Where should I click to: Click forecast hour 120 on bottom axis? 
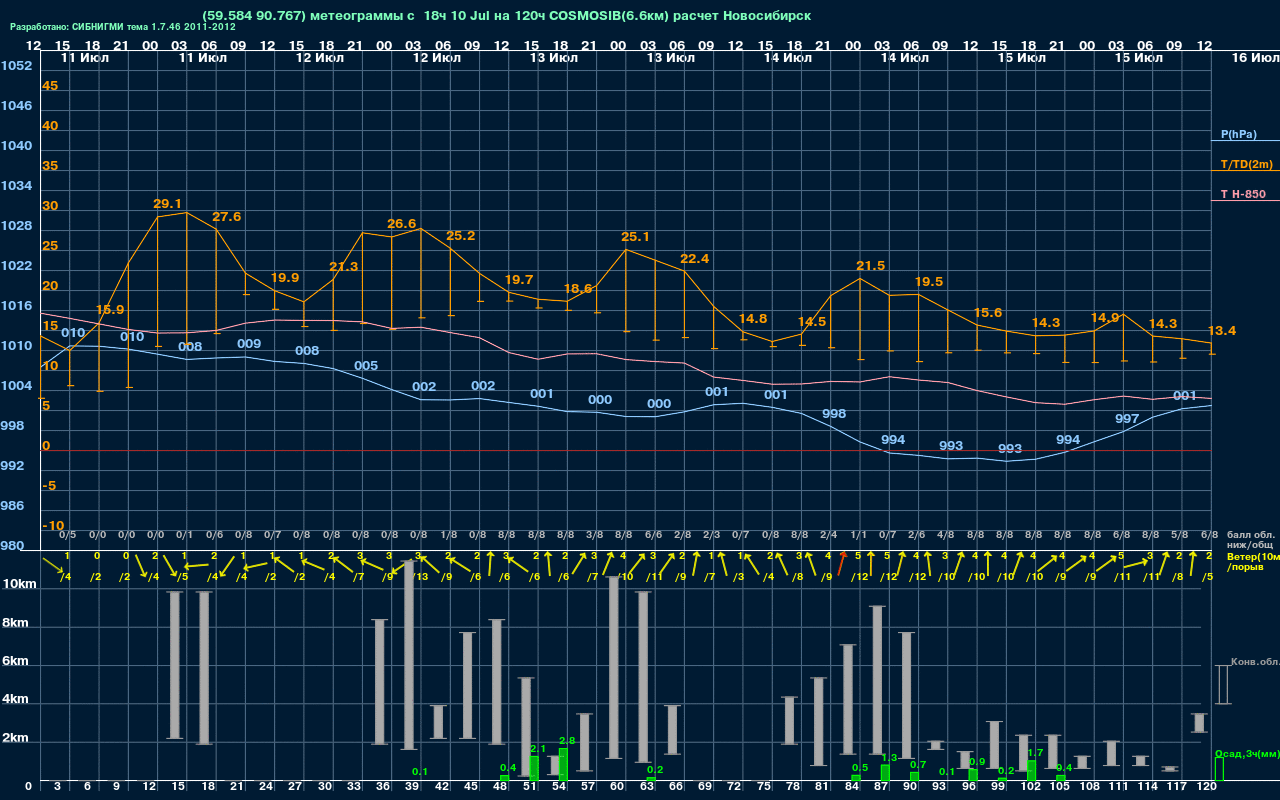pos(1206,787)
